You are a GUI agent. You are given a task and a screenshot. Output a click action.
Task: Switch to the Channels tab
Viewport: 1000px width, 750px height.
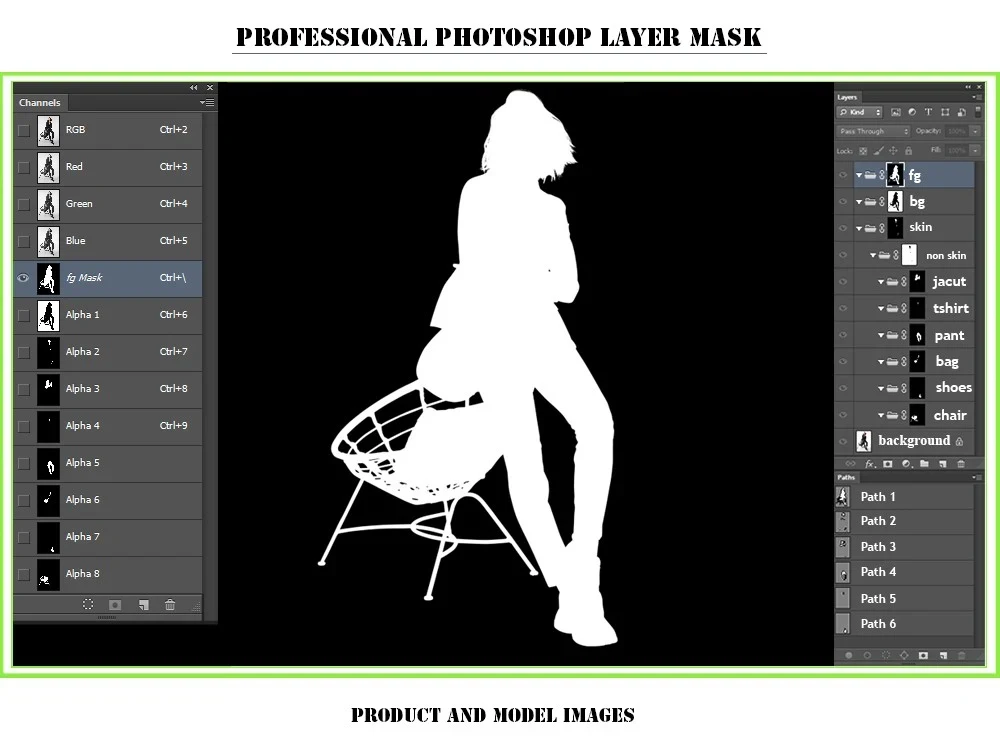[39, 102]
